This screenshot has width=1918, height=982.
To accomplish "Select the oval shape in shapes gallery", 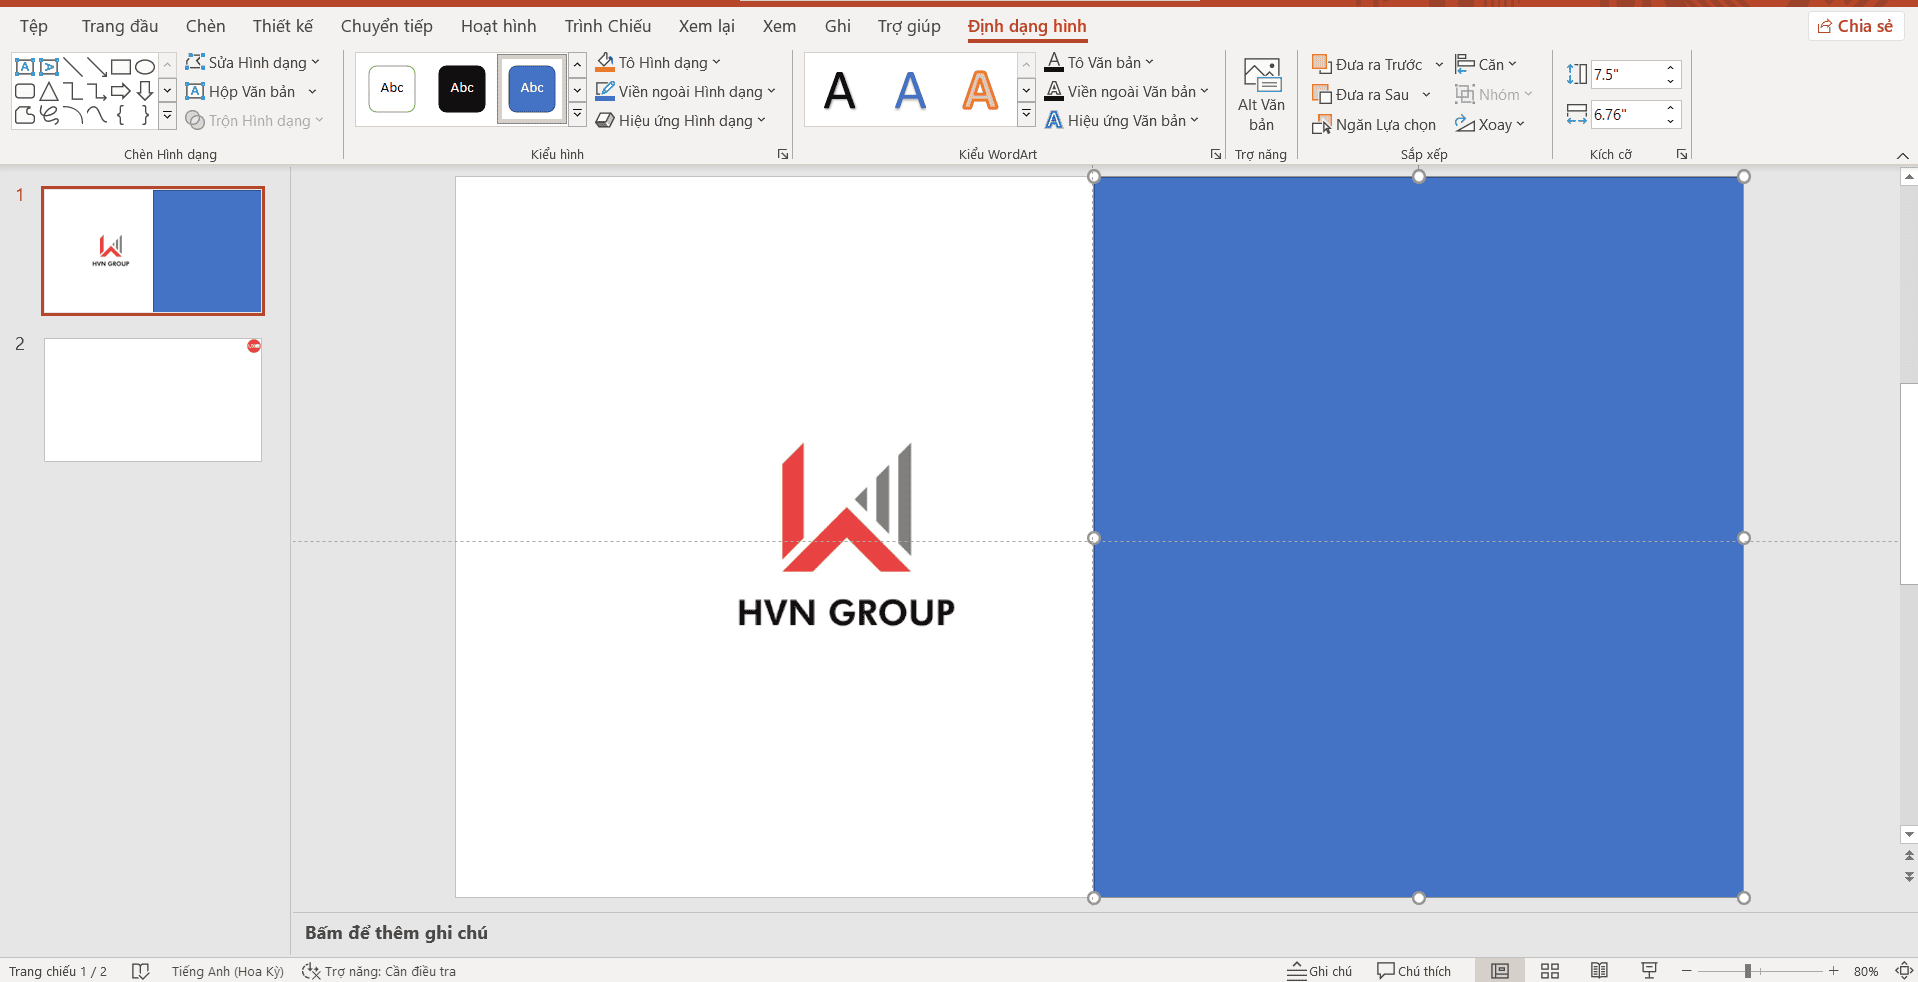I will tap(145, 67).
